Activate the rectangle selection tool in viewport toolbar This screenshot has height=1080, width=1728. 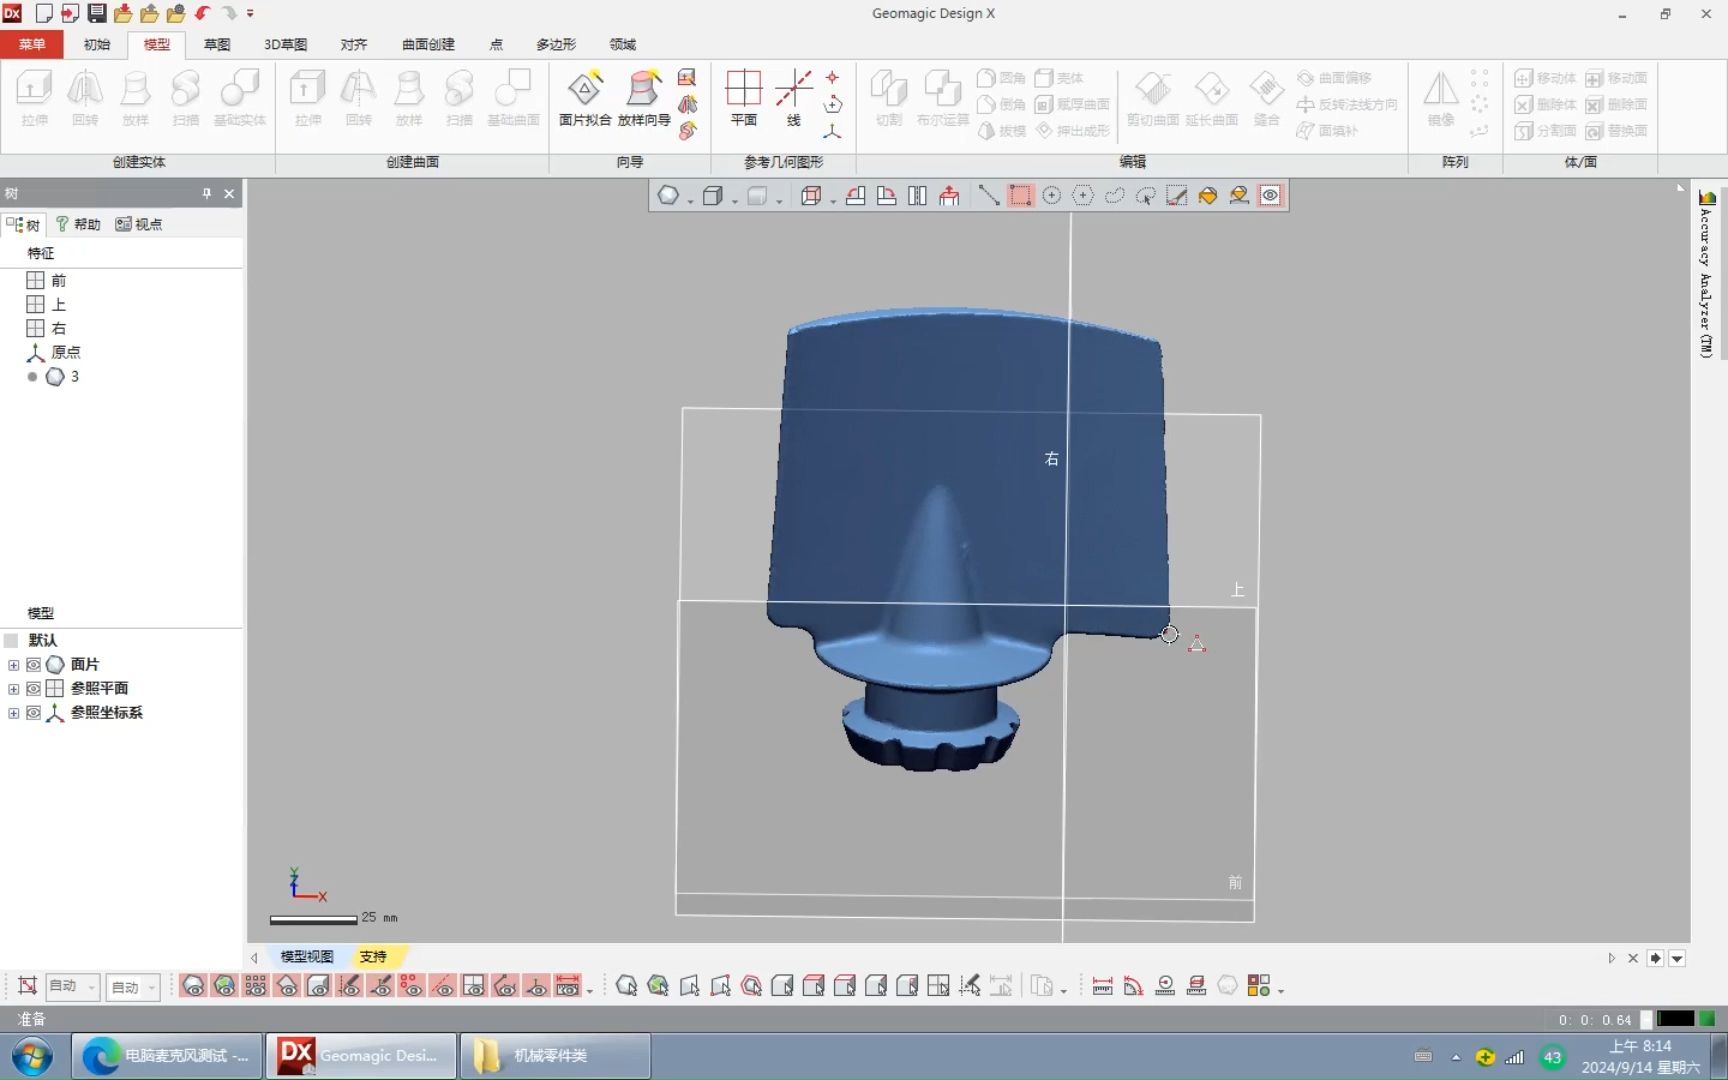pos(1020,196)
